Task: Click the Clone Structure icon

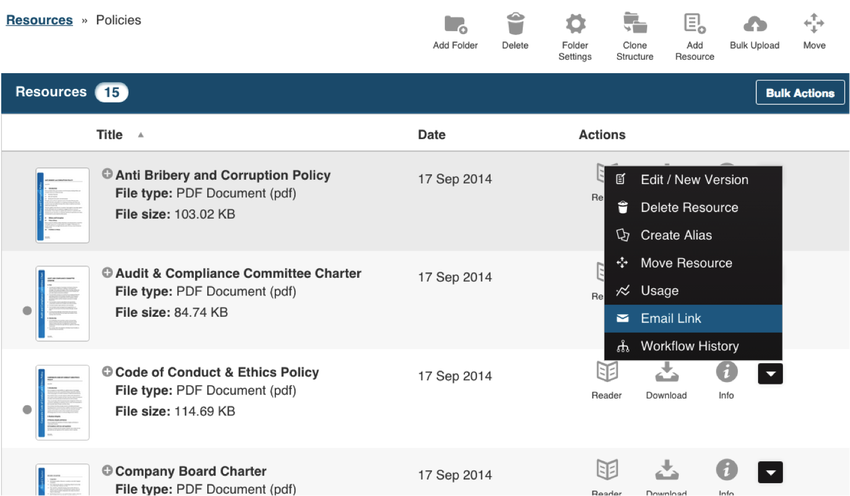Action: [x=634, y=24]
